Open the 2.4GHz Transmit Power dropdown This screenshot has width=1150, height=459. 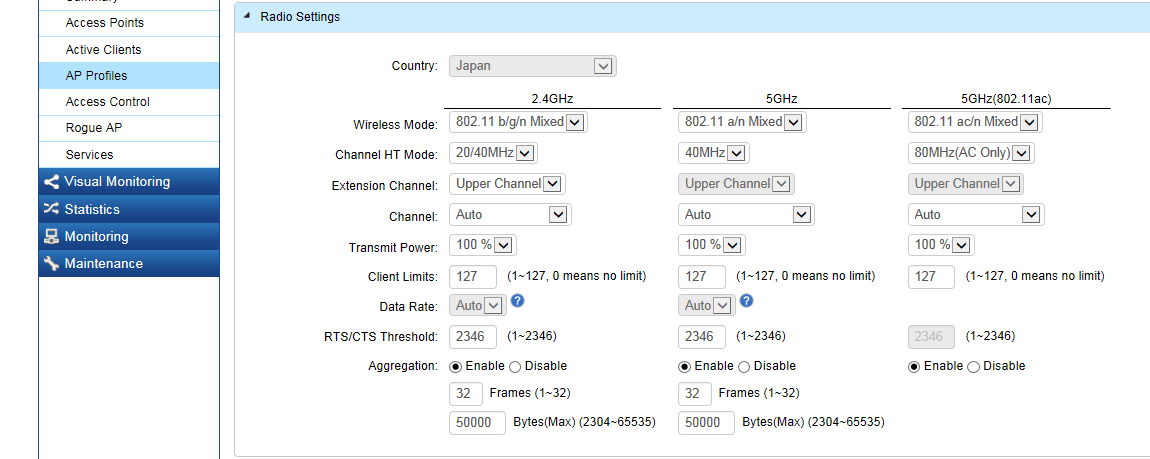tap(483, 245)
